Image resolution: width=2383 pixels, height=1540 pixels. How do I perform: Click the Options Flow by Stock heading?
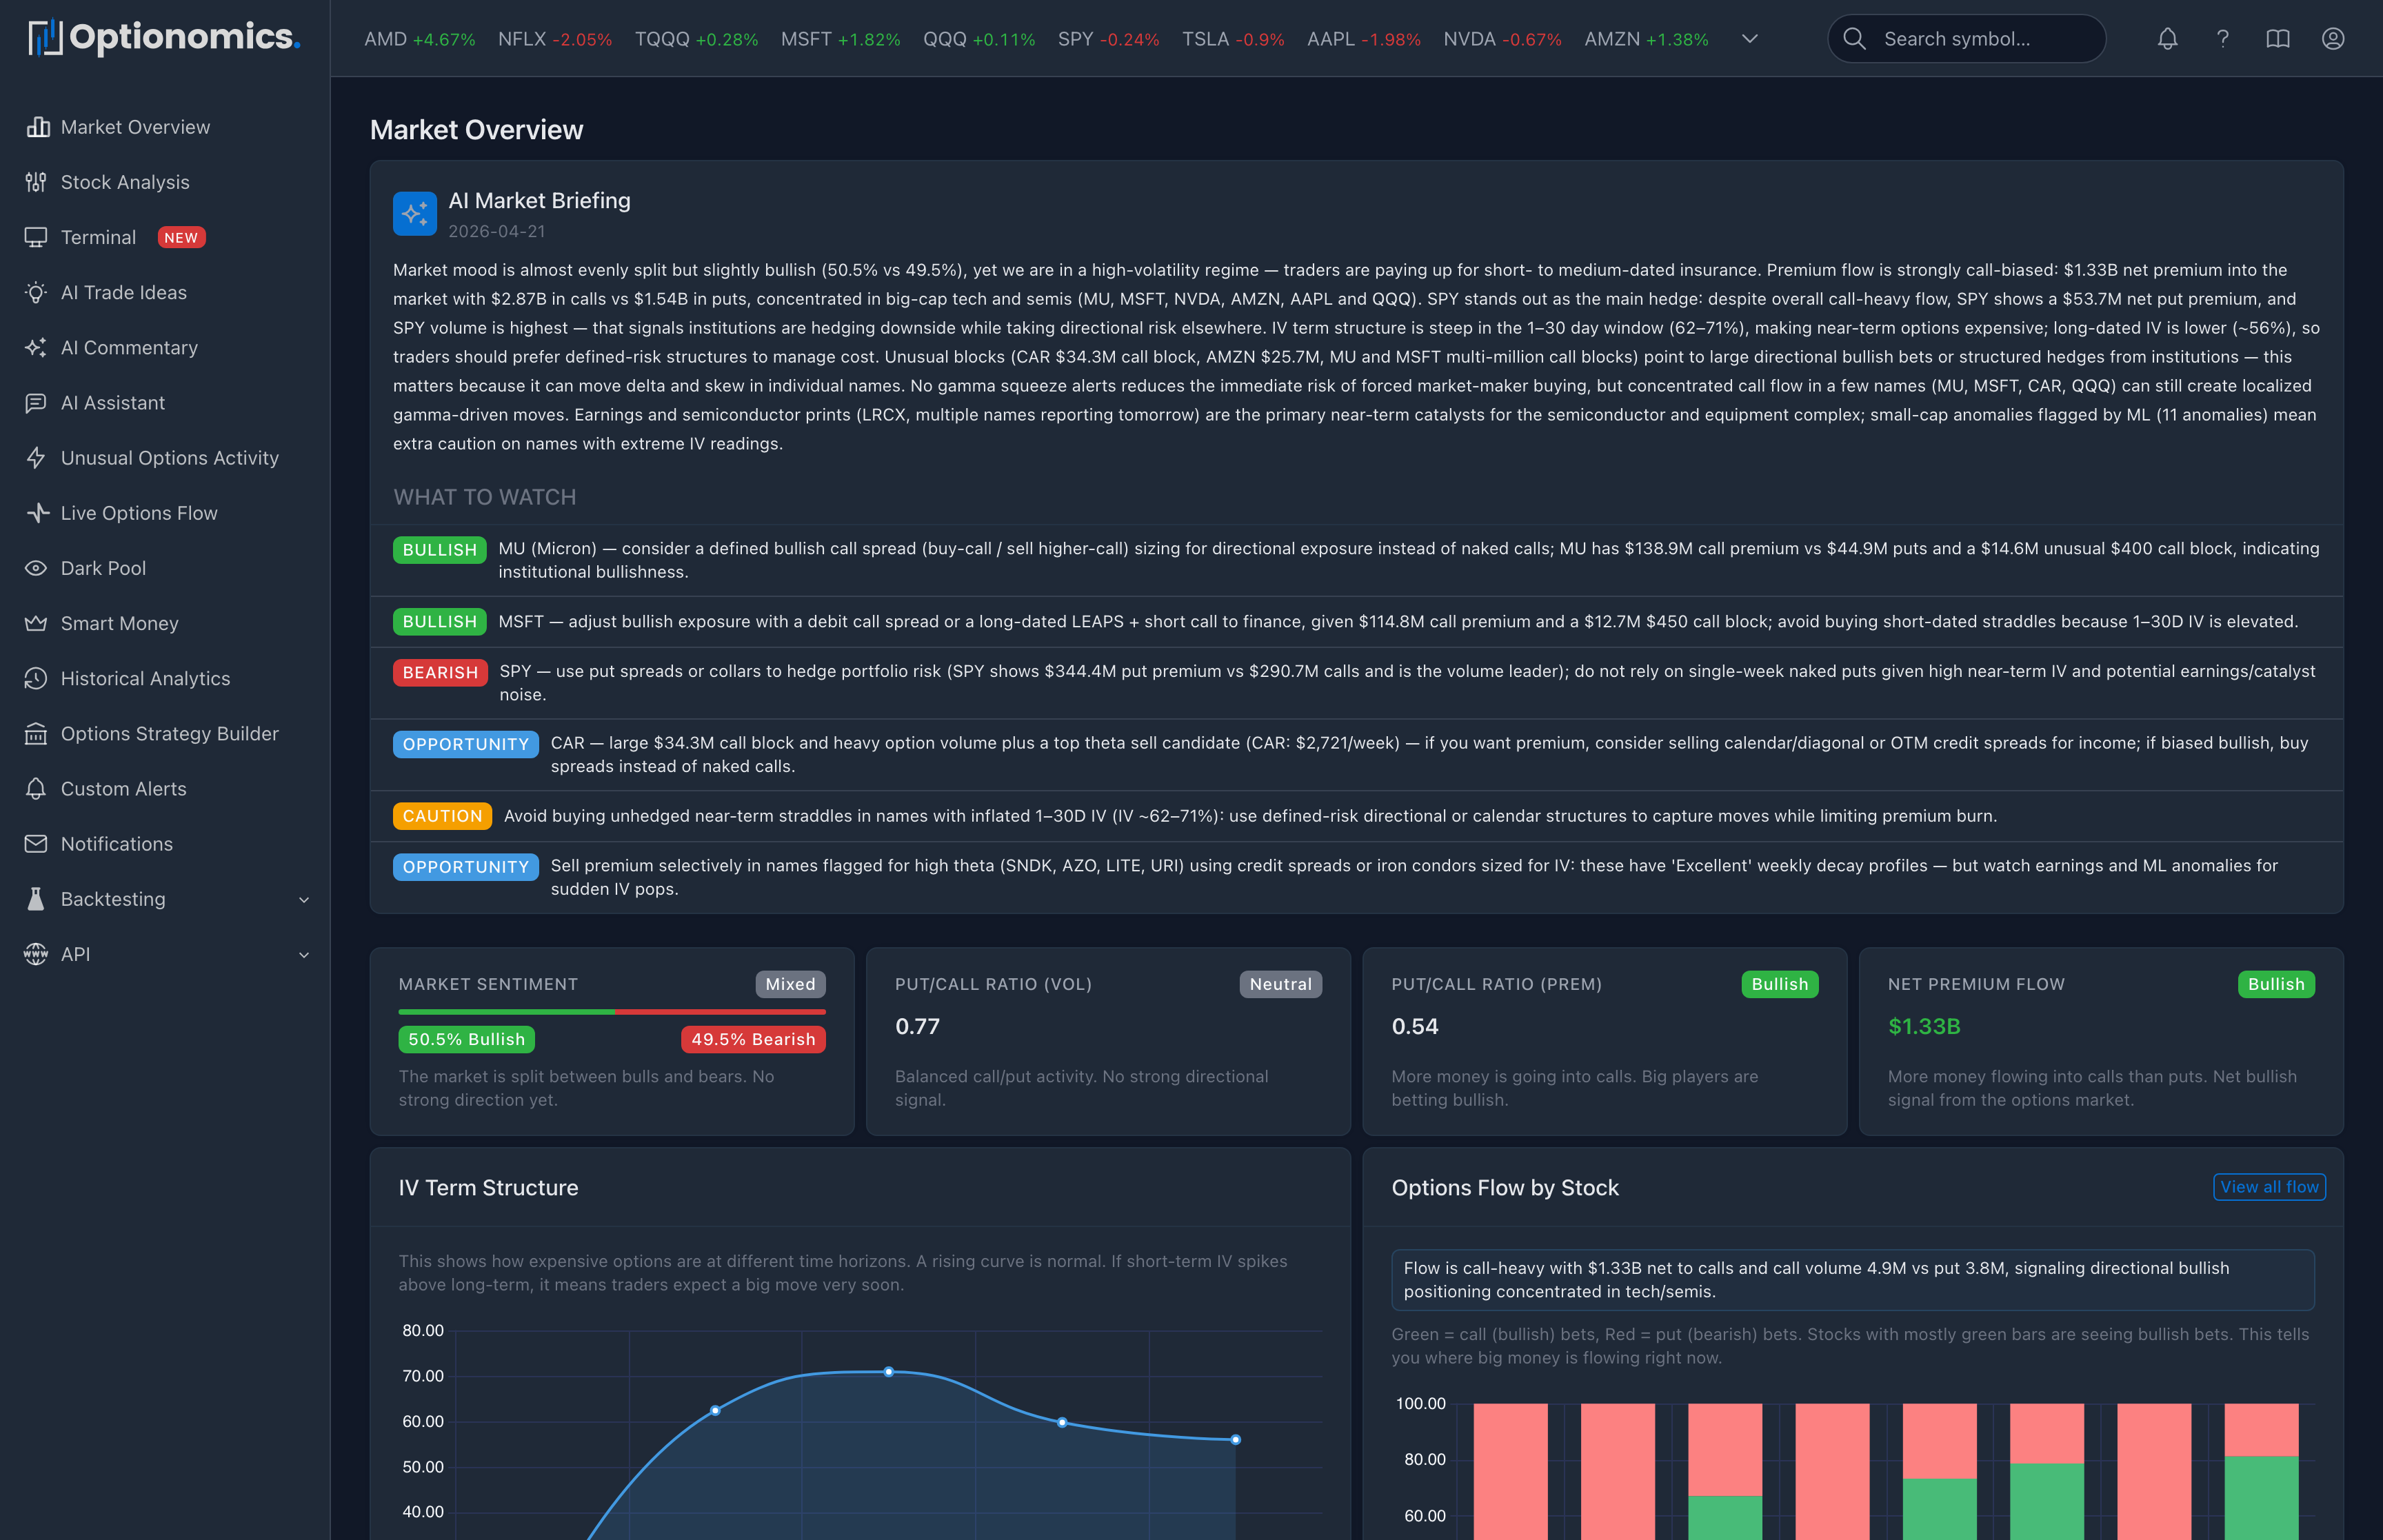coord(1504,1187)
